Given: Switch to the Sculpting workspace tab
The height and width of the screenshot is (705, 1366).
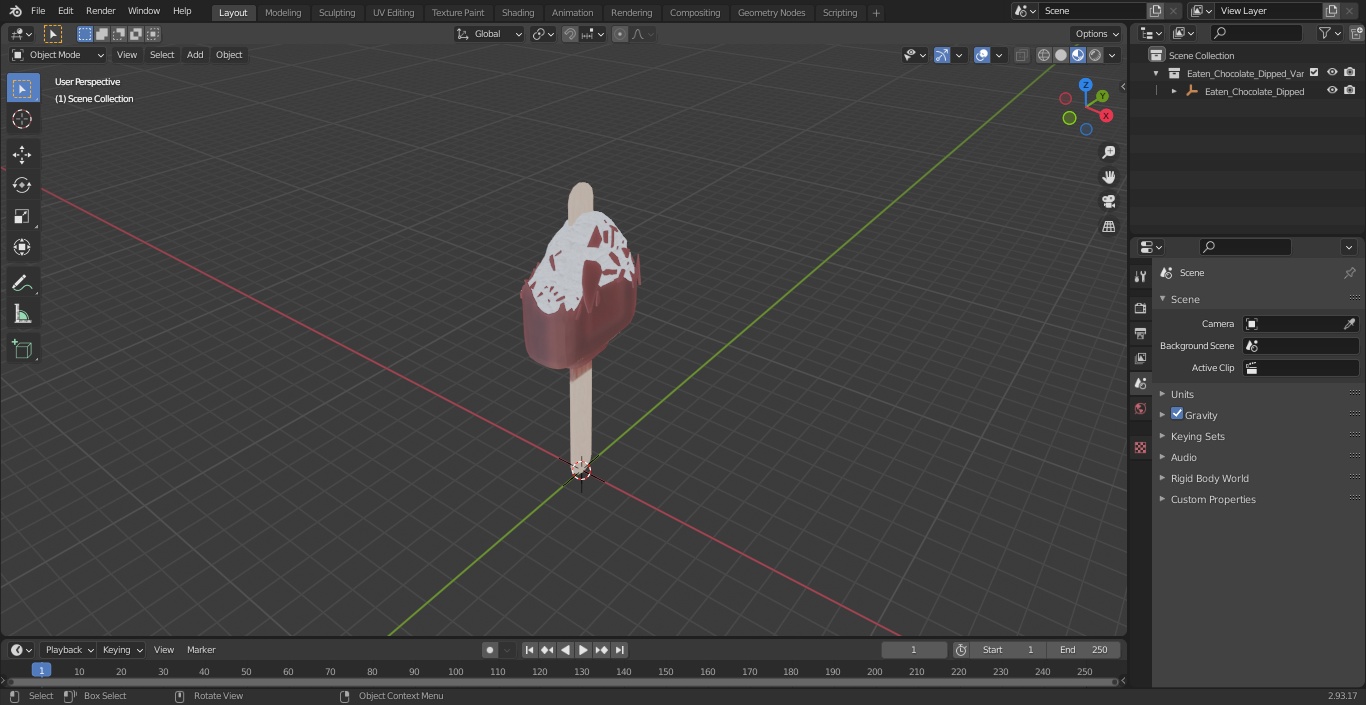Looking at the screenshot, I should tap(337, 12).
